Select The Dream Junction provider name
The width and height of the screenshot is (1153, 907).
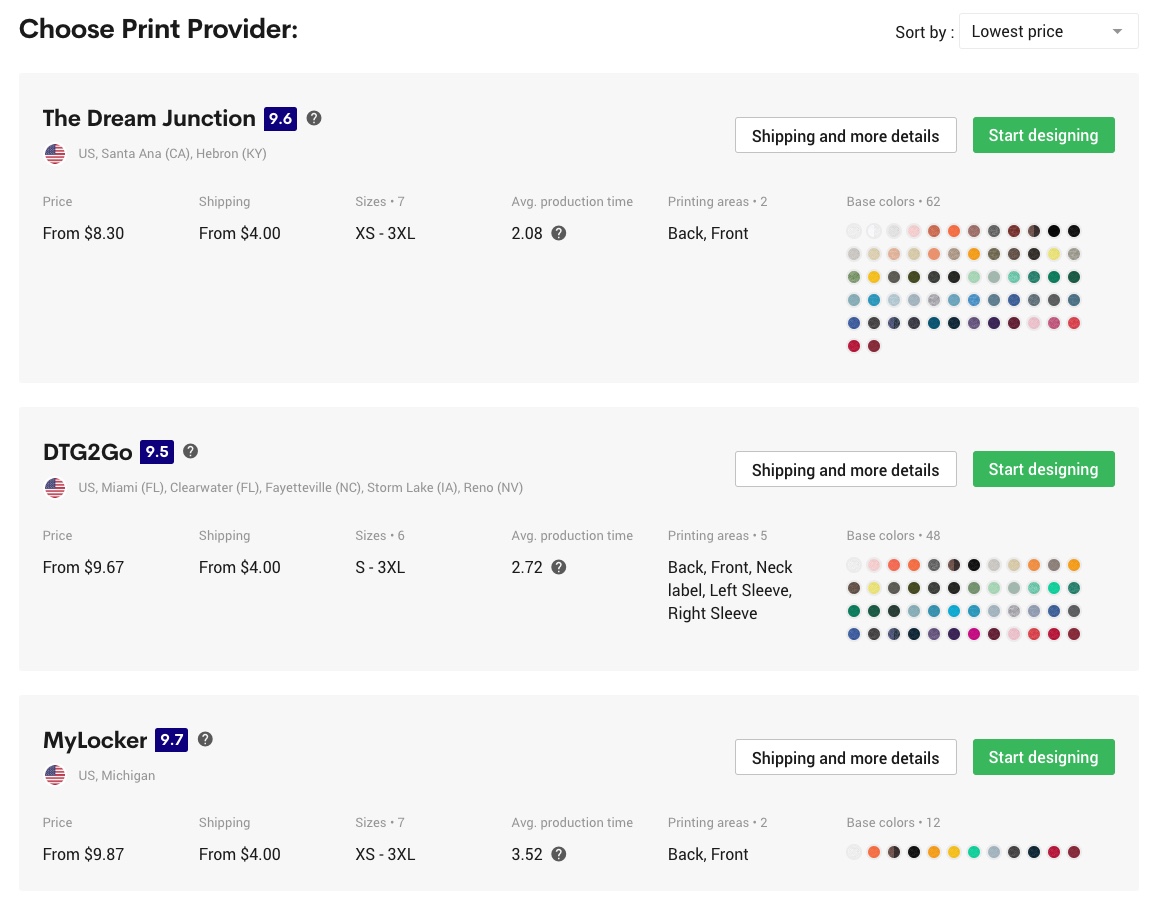point(149,118)
